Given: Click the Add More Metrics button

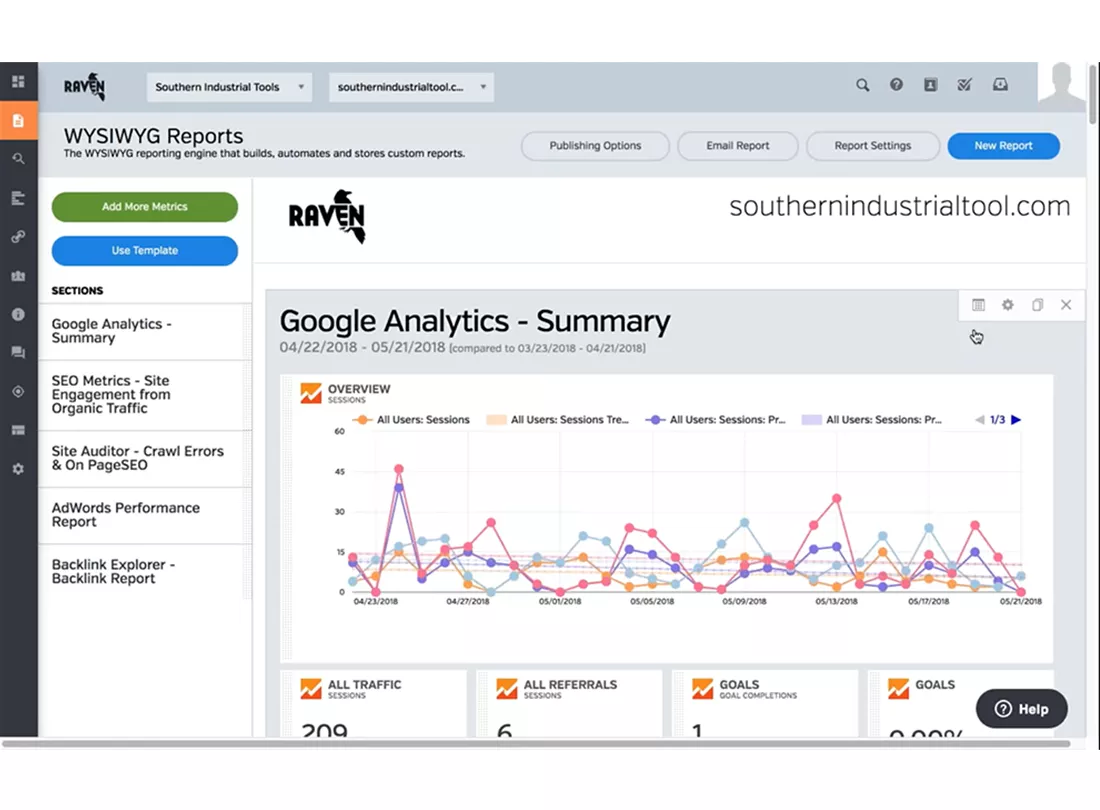Looking at the screenshot, I should (145, 207).
